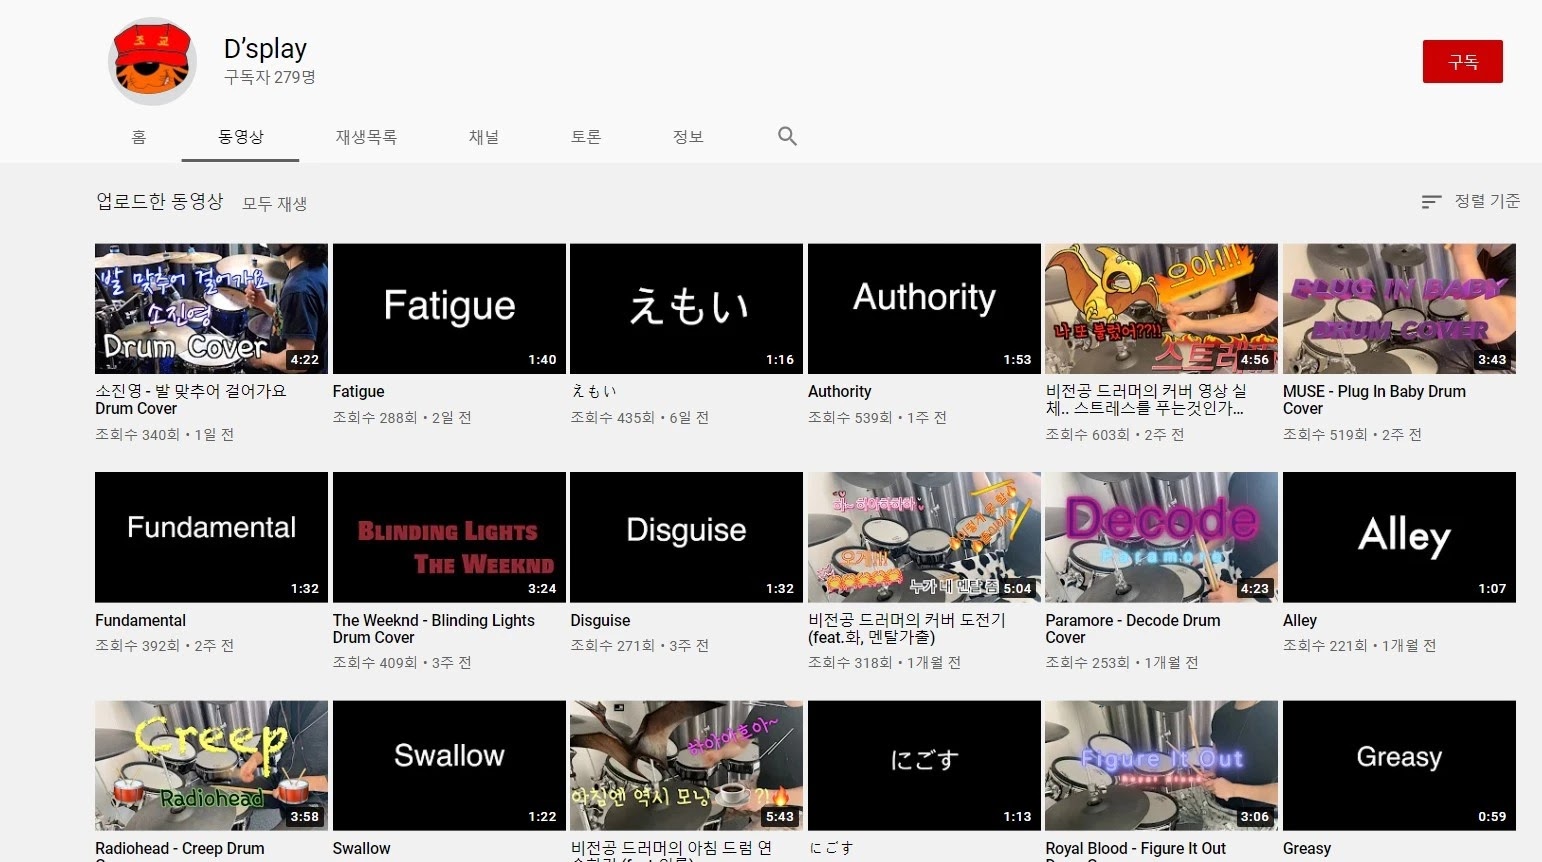1542x862 pixels.
Task: Open the Disguise video thumbnail
Action: point(686,537)
